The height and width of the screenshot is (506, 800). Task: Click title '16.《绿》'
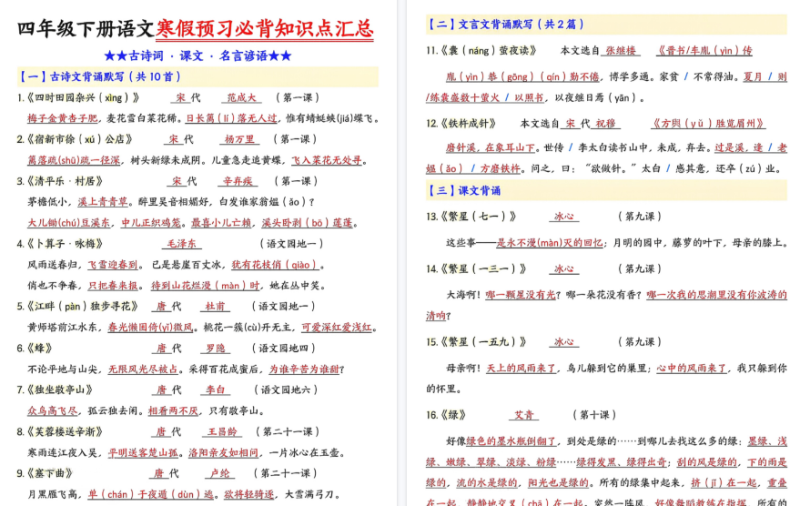(x=446, y=415)
